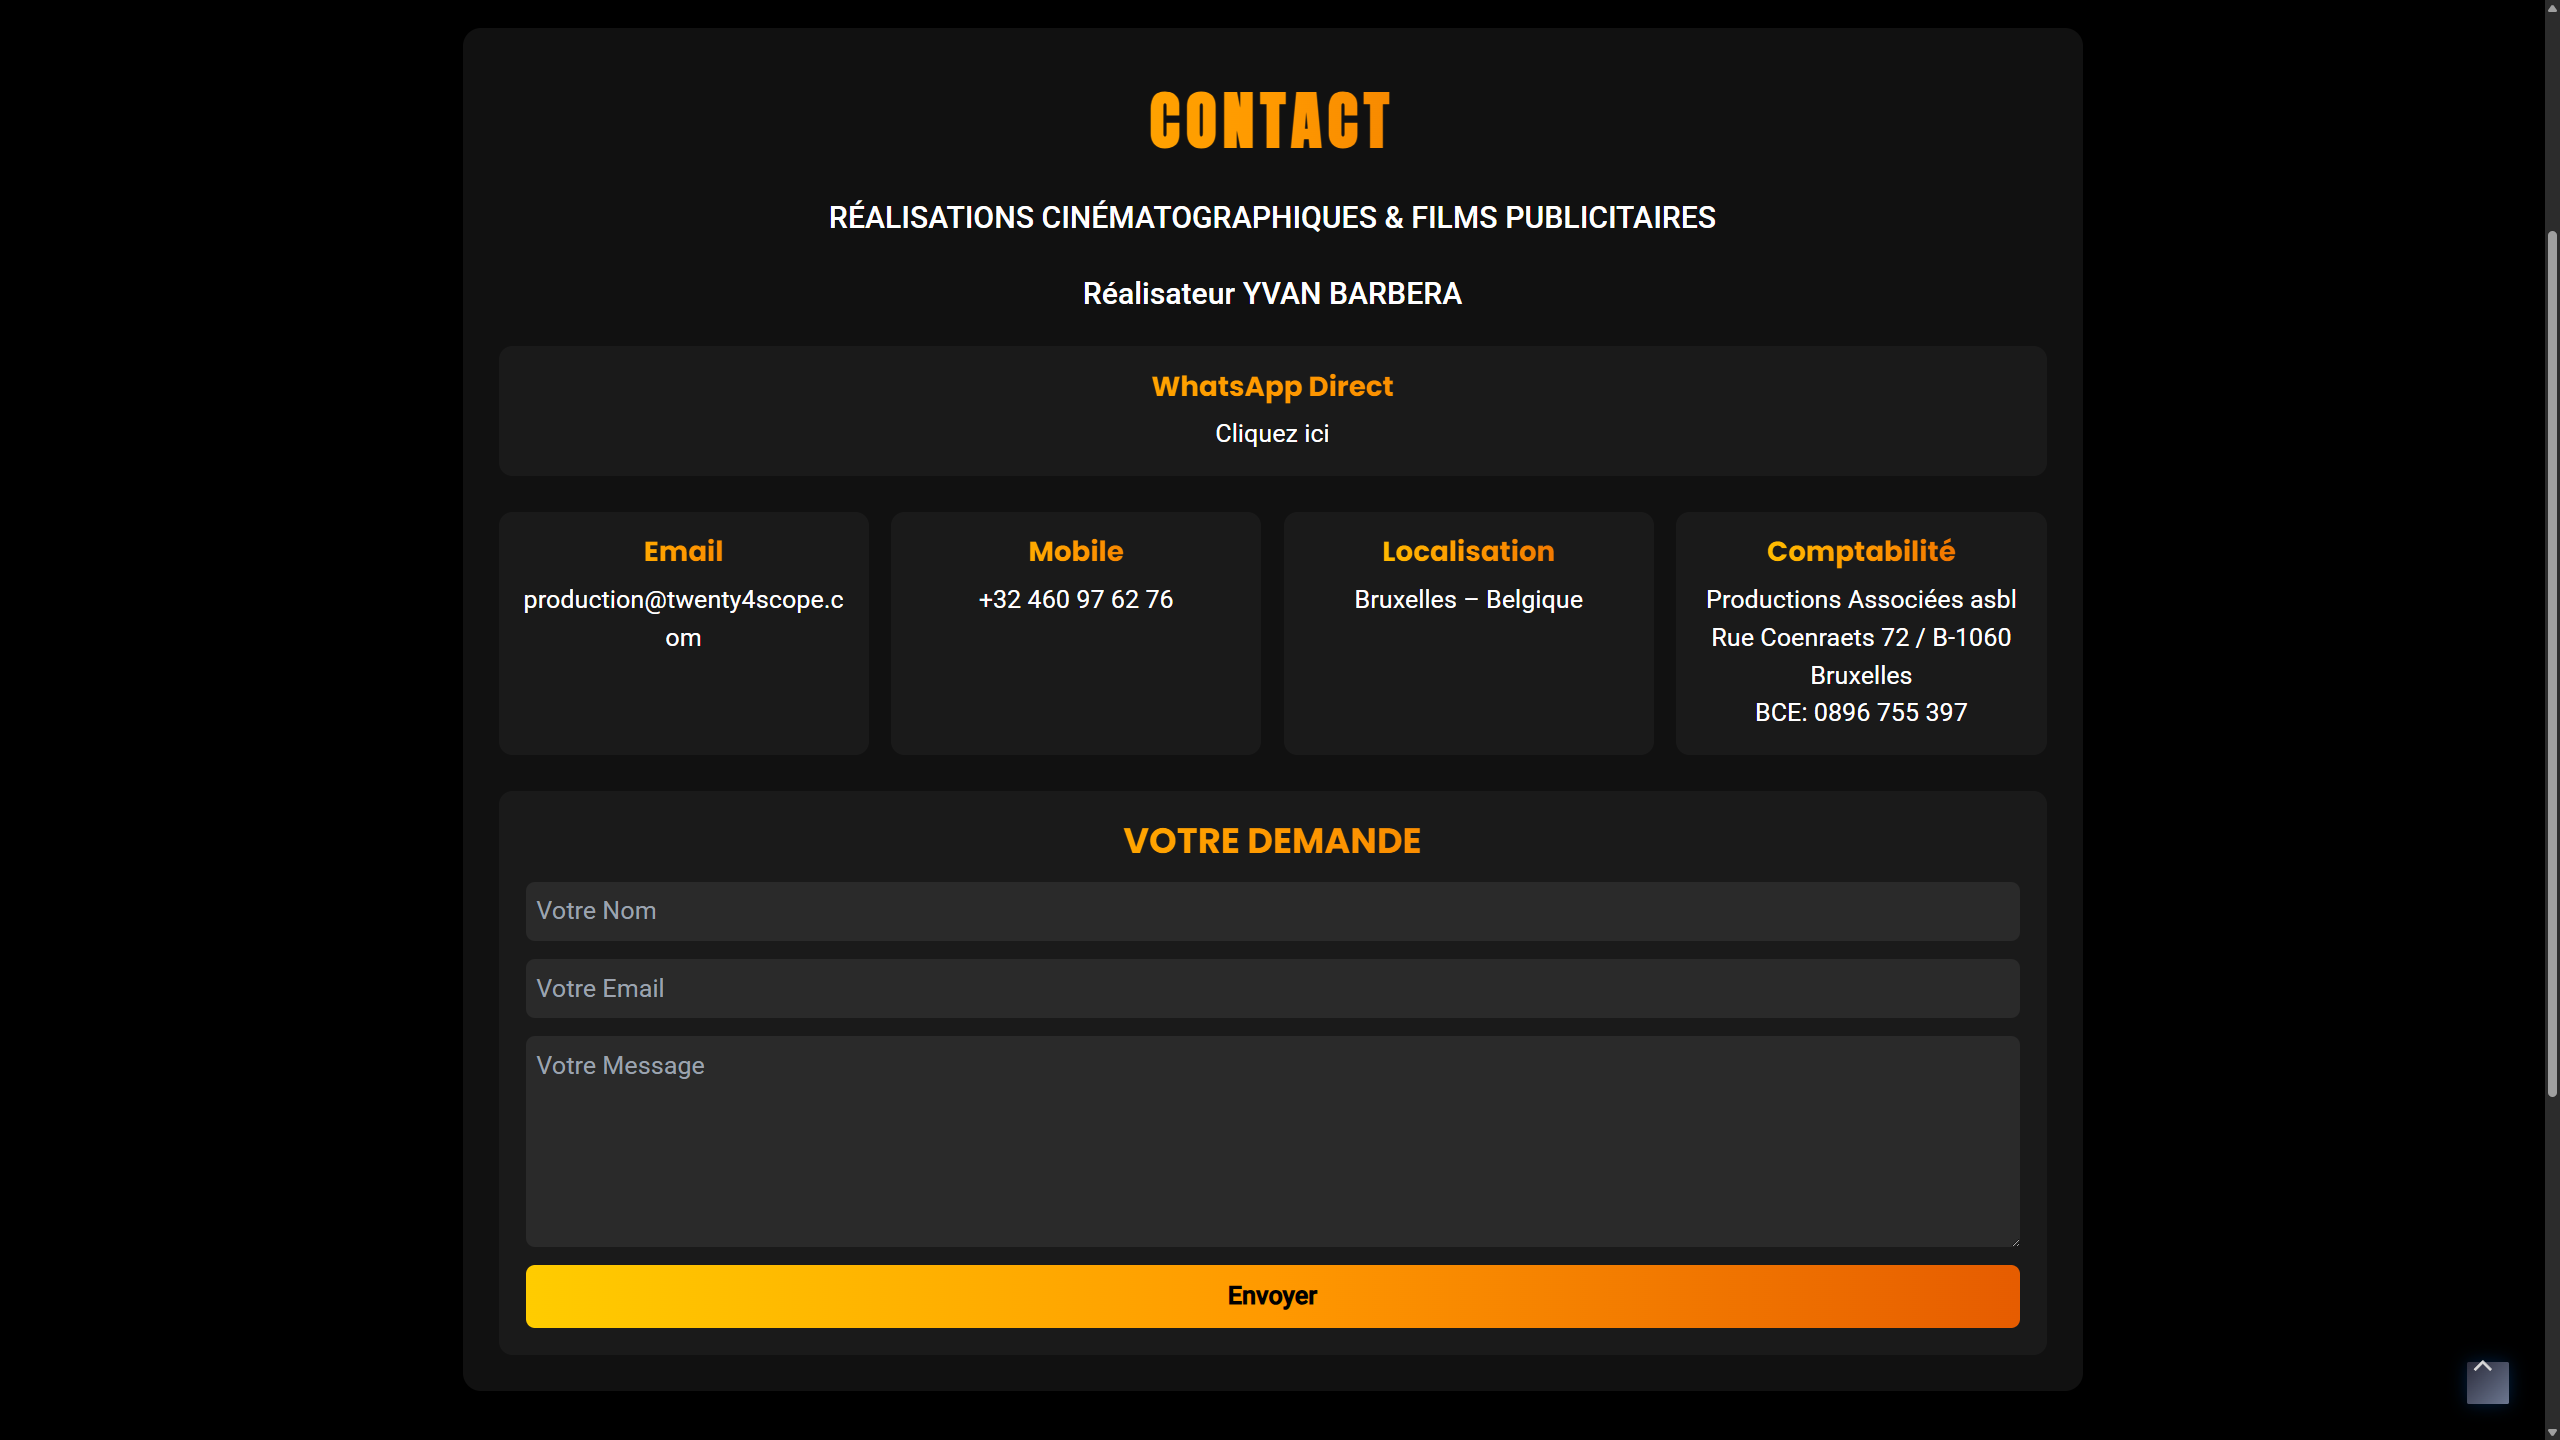
Task: Click the 'VOTRE DEMANDE' form heading
Action: click(1271, 841)
